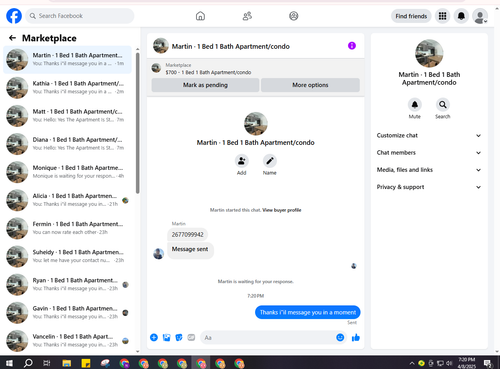Expand the Privacy & support section
The height and width of the screenshot is (369, 500).
[429, 187]
